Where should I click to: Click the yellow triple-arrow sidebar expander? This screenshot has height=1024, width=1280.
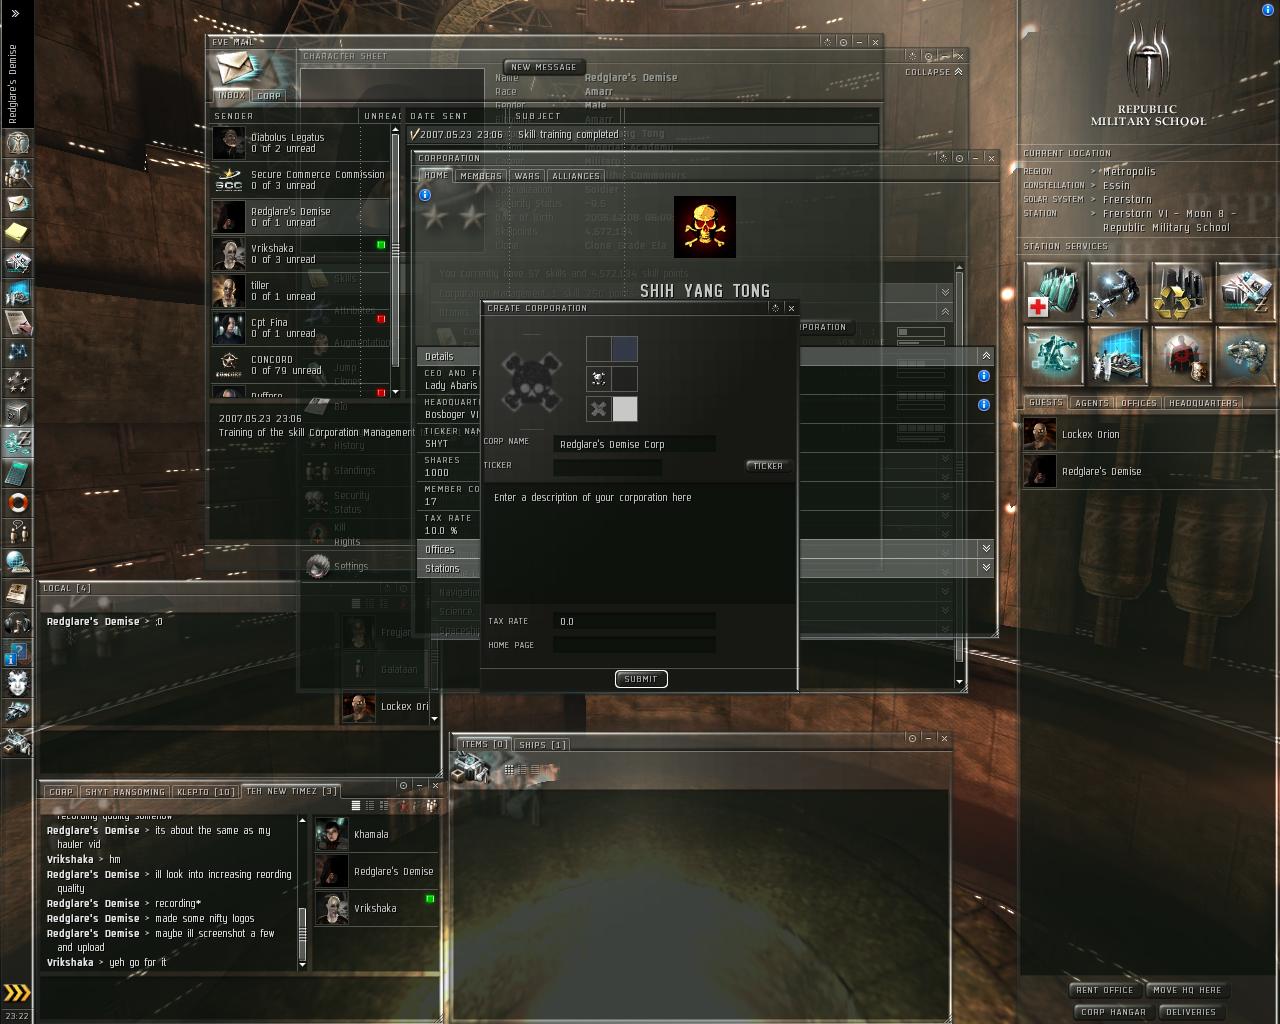coord(17,992)
